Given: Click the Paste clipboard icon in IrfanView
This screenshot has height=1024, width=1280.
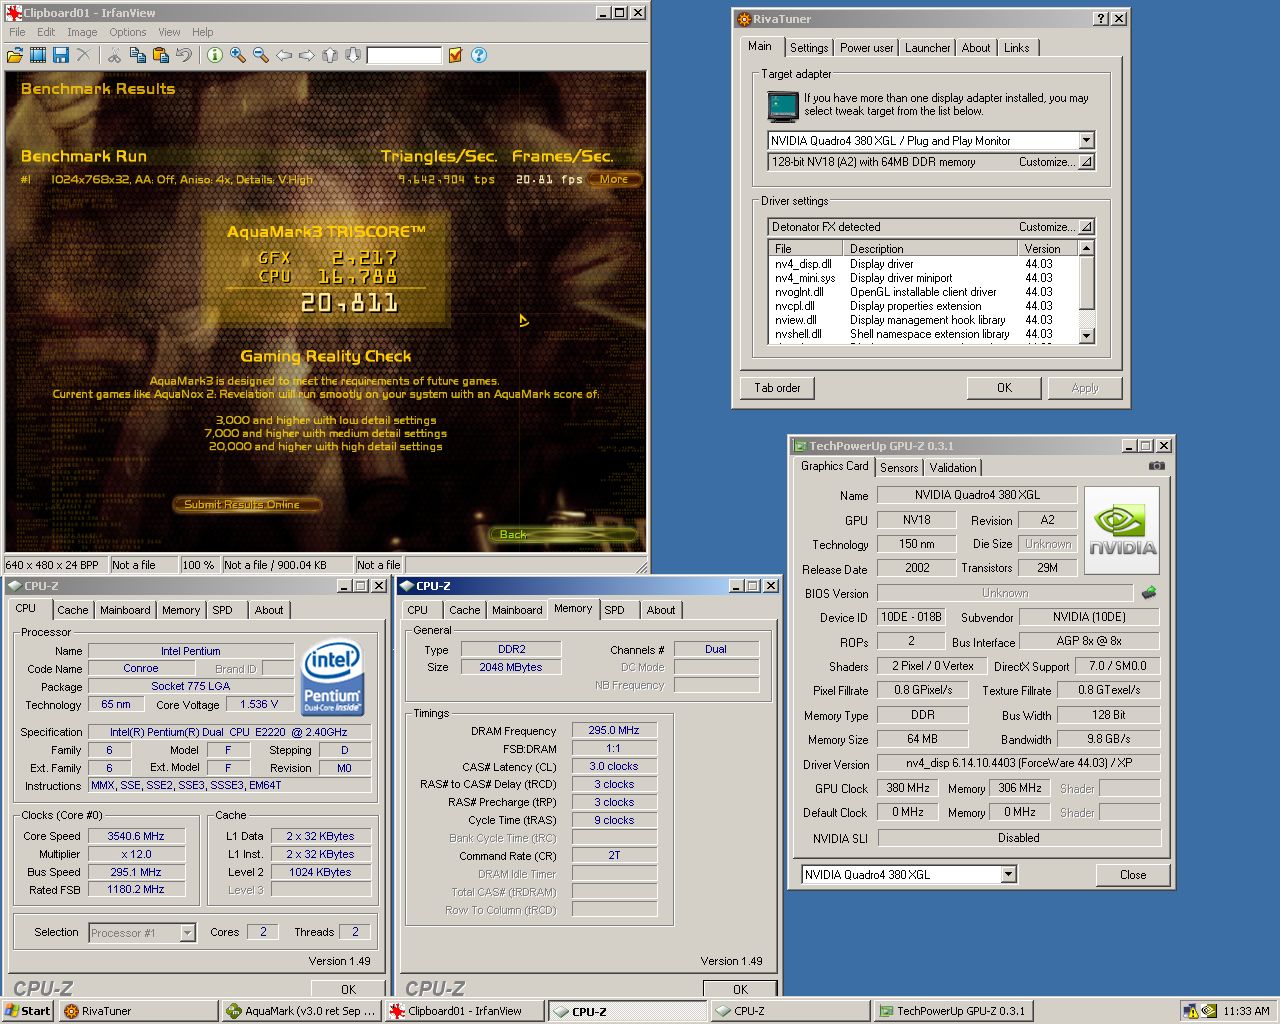Looking at the screenshot, I should (160, 55).
